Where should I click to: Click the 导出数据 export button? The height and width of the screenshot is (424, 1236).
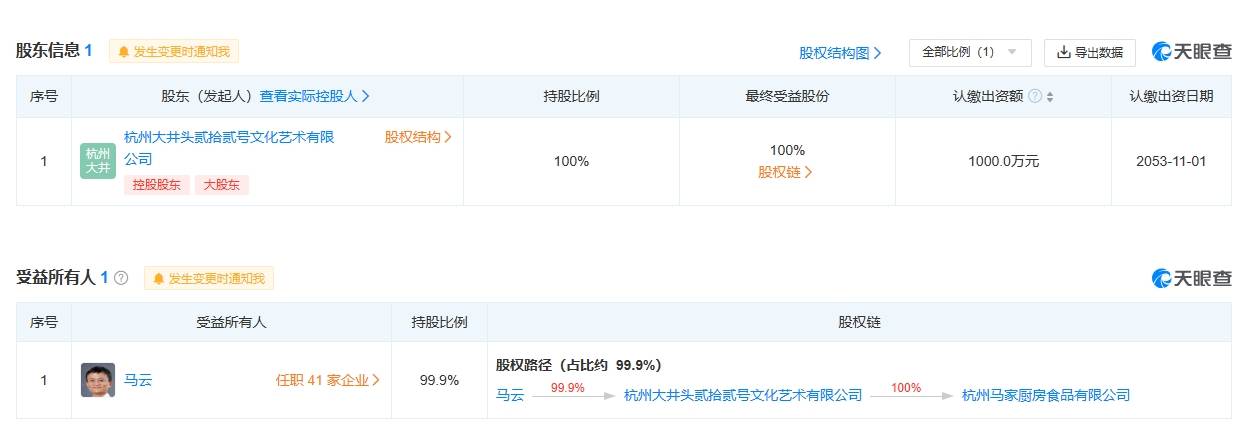click(1090, 52)
